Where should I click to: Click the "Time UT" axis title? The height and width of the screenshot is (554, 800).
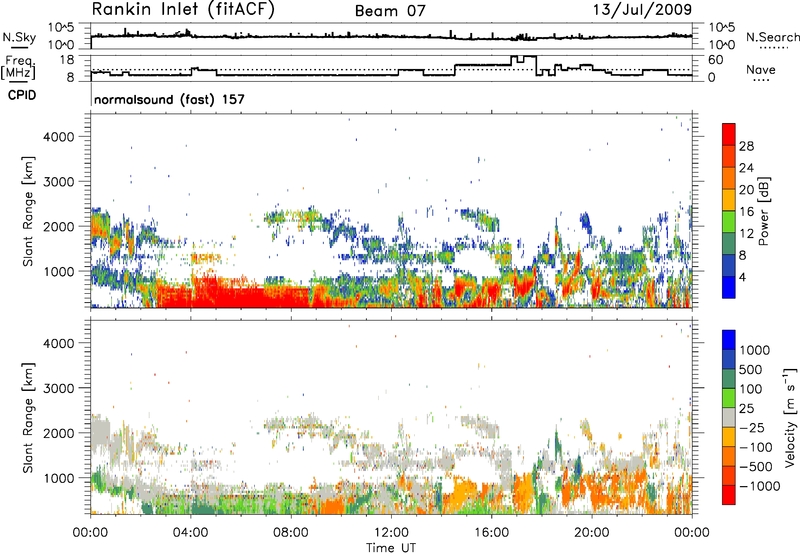pyautogui.click(x=391, y=548)
